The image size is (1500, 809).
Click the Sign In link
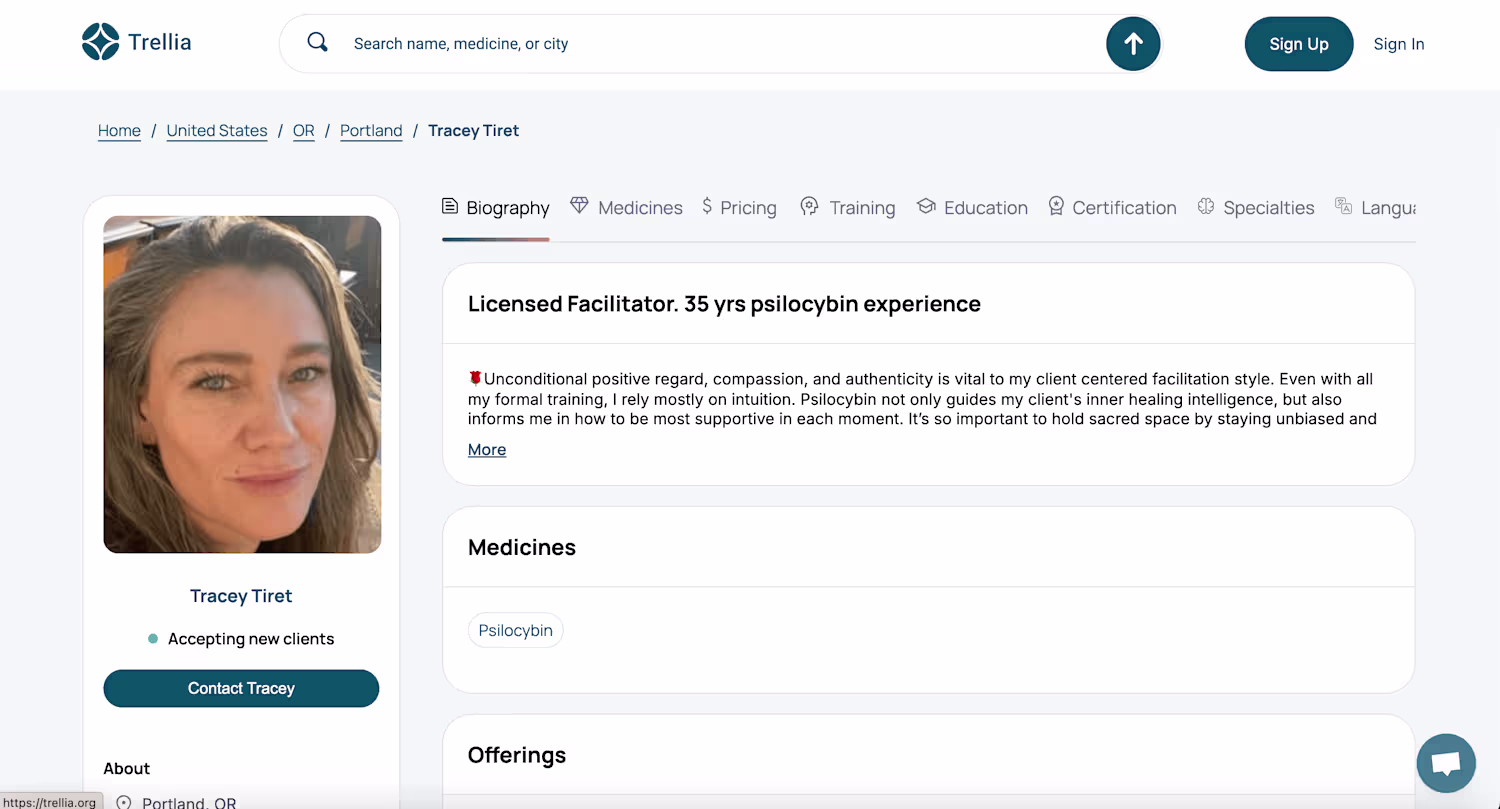(x=1398, y=44)
